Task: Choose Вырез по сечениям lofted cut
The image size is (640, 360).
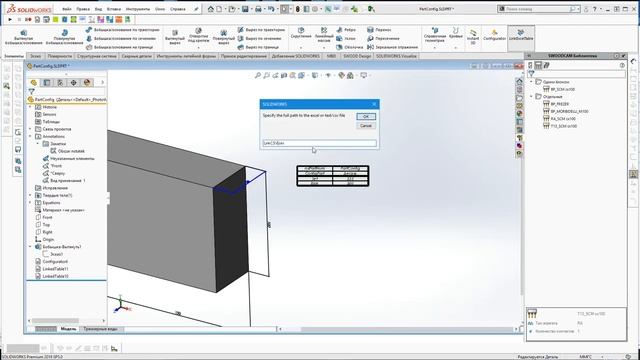Action: (x=260, y=38)
